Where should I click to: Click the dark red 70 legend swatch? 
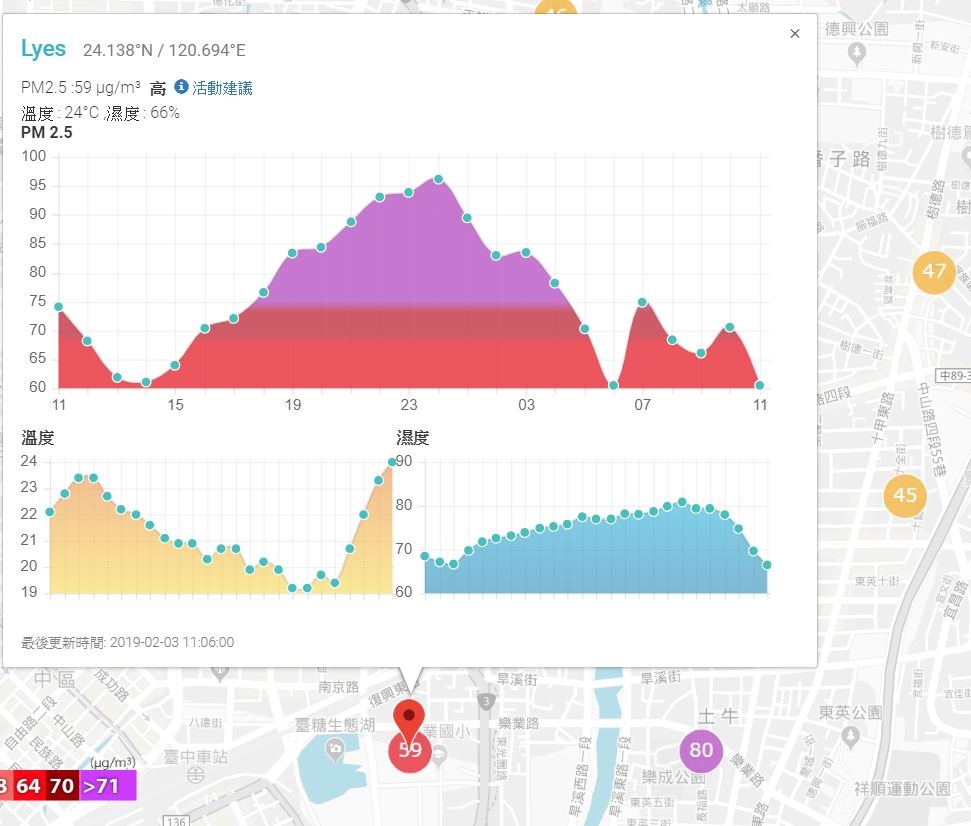(x=62, y=785)
